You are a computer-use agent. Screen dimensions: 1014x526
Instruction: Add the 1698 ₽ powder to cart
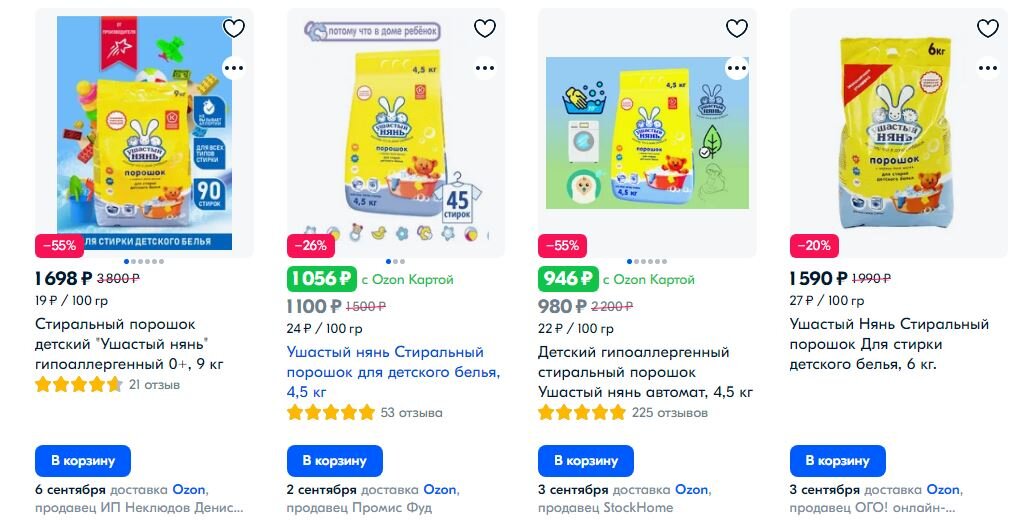click(x=83, y=461)
